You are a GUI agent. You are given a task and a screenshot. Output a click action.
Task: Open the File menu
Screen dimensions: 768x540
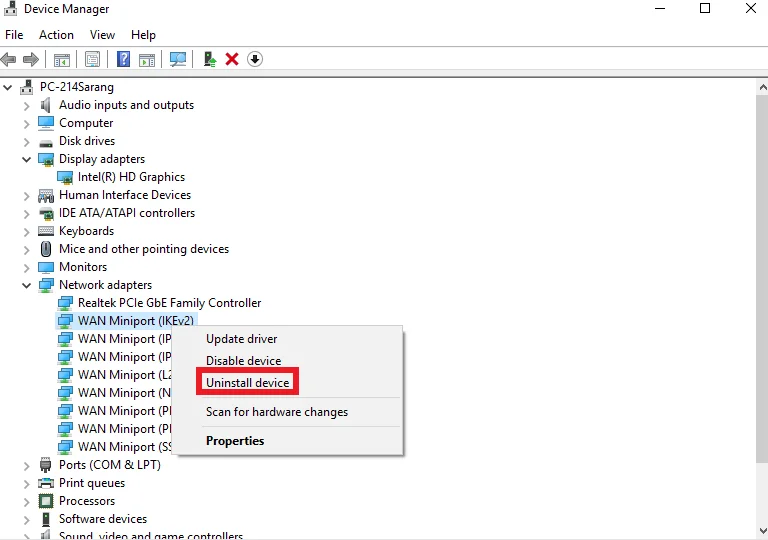point(14,35)
